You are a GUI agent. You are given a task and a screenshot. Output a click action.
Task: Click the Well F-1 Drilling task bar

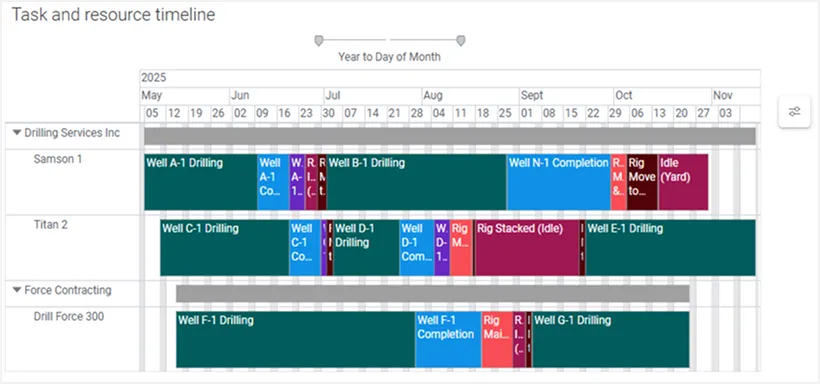point(295,340)
